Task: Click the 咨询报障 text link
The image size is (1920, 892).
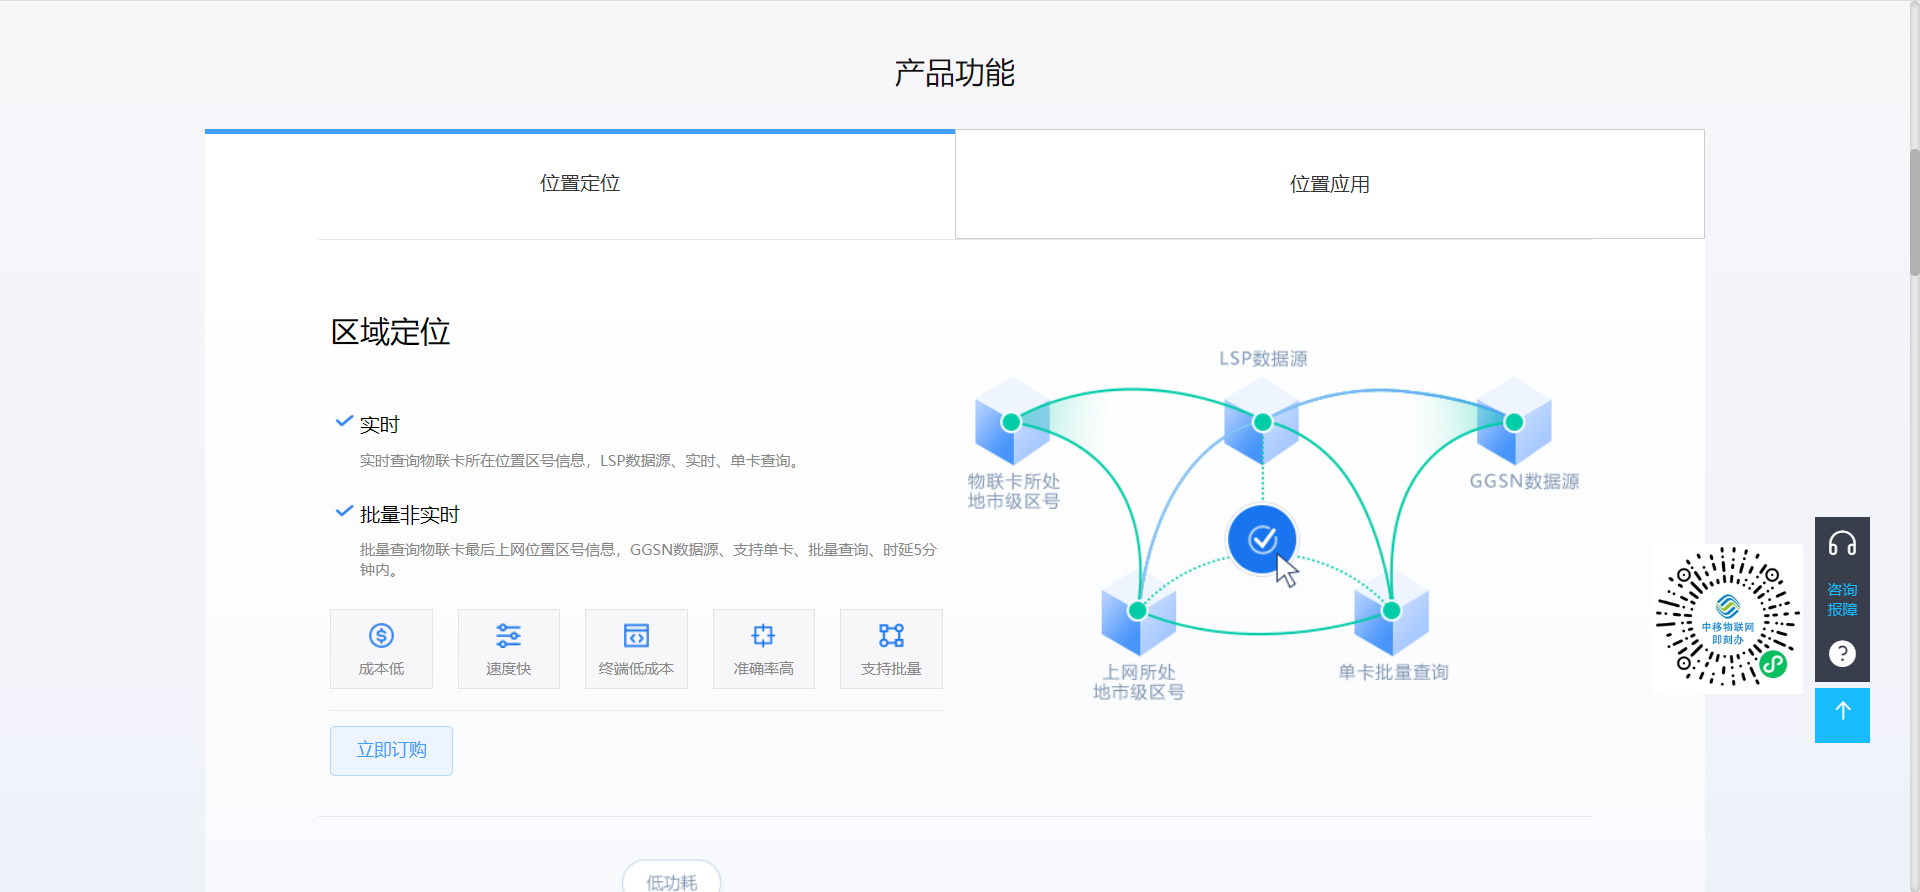Action: click(x=1842, y=599)
